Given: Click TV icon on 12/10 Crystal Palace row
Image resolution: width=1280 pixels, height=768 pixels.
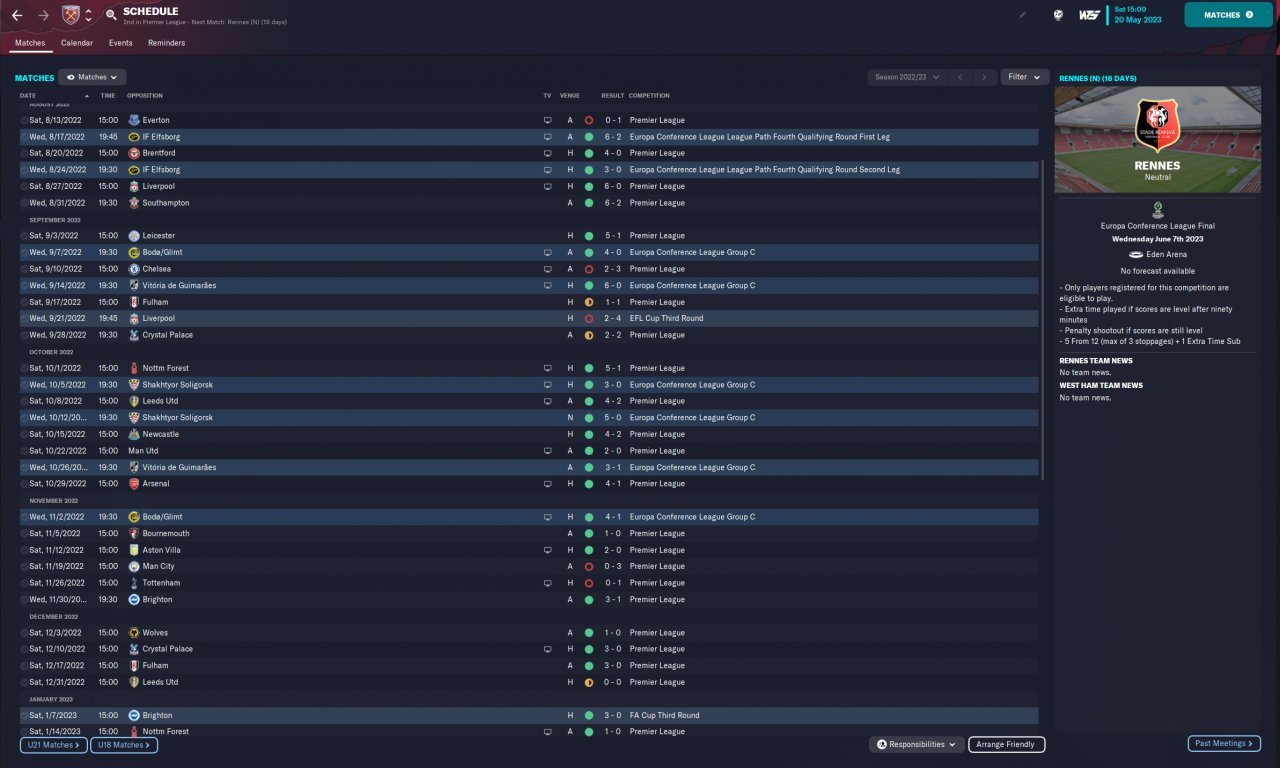Looking at the screenshot, I should (547, 649).
